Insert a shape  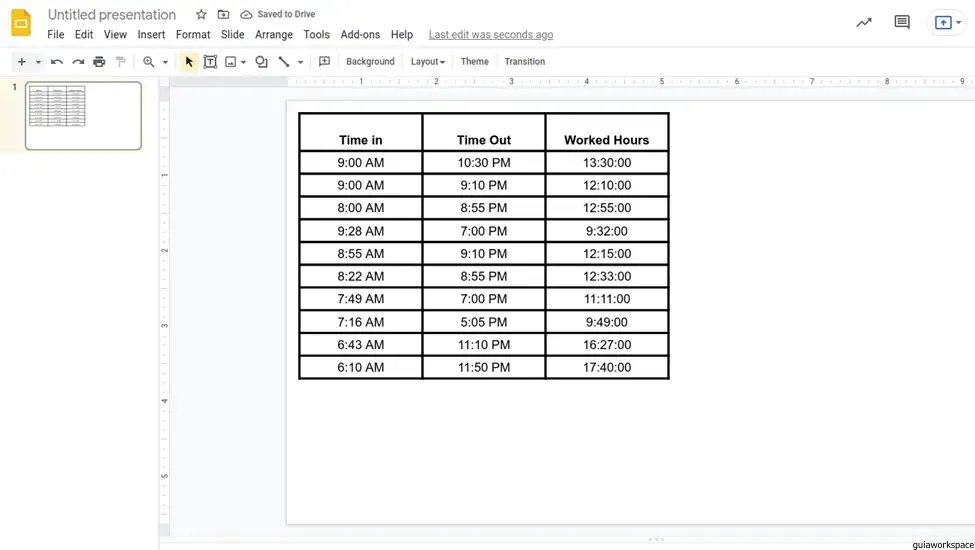click(x=261, y=62)
